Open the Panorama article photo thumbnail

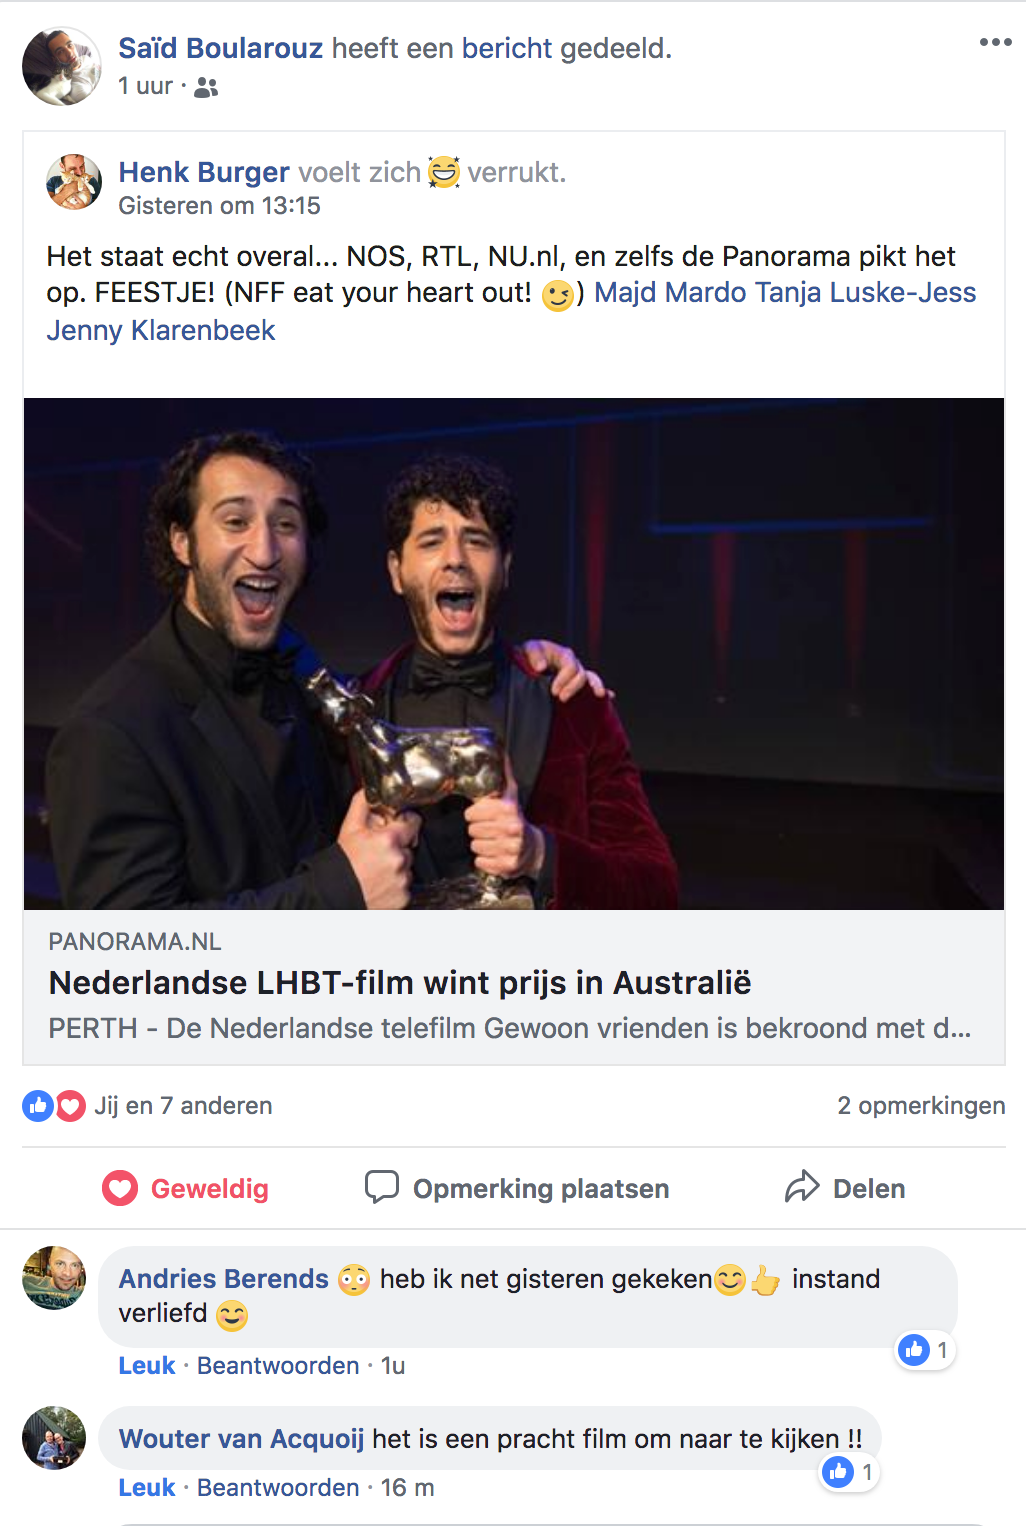pos(514,654)
